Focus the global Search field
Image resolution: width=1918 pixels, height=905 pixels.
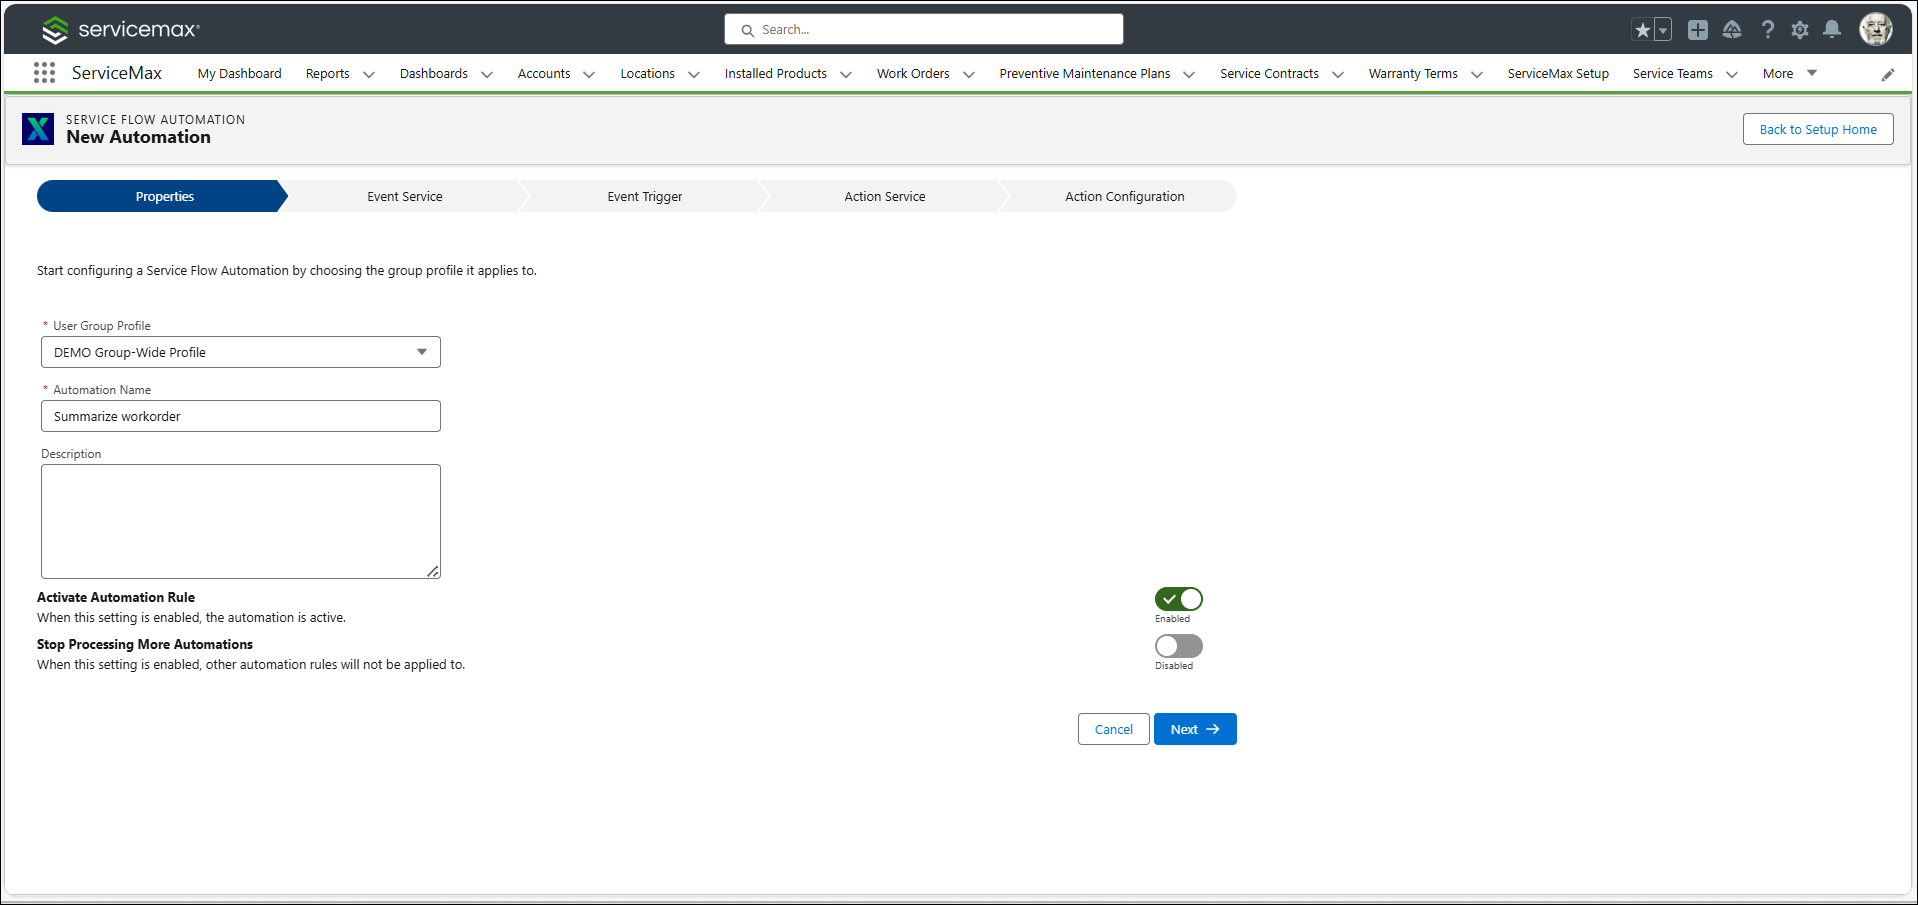tap(924, 29)
